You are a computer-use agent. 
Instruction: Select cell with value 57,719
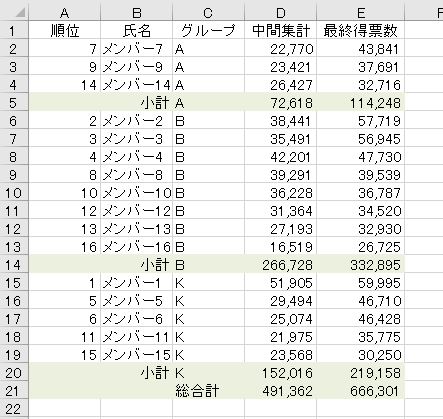point(360,121)
